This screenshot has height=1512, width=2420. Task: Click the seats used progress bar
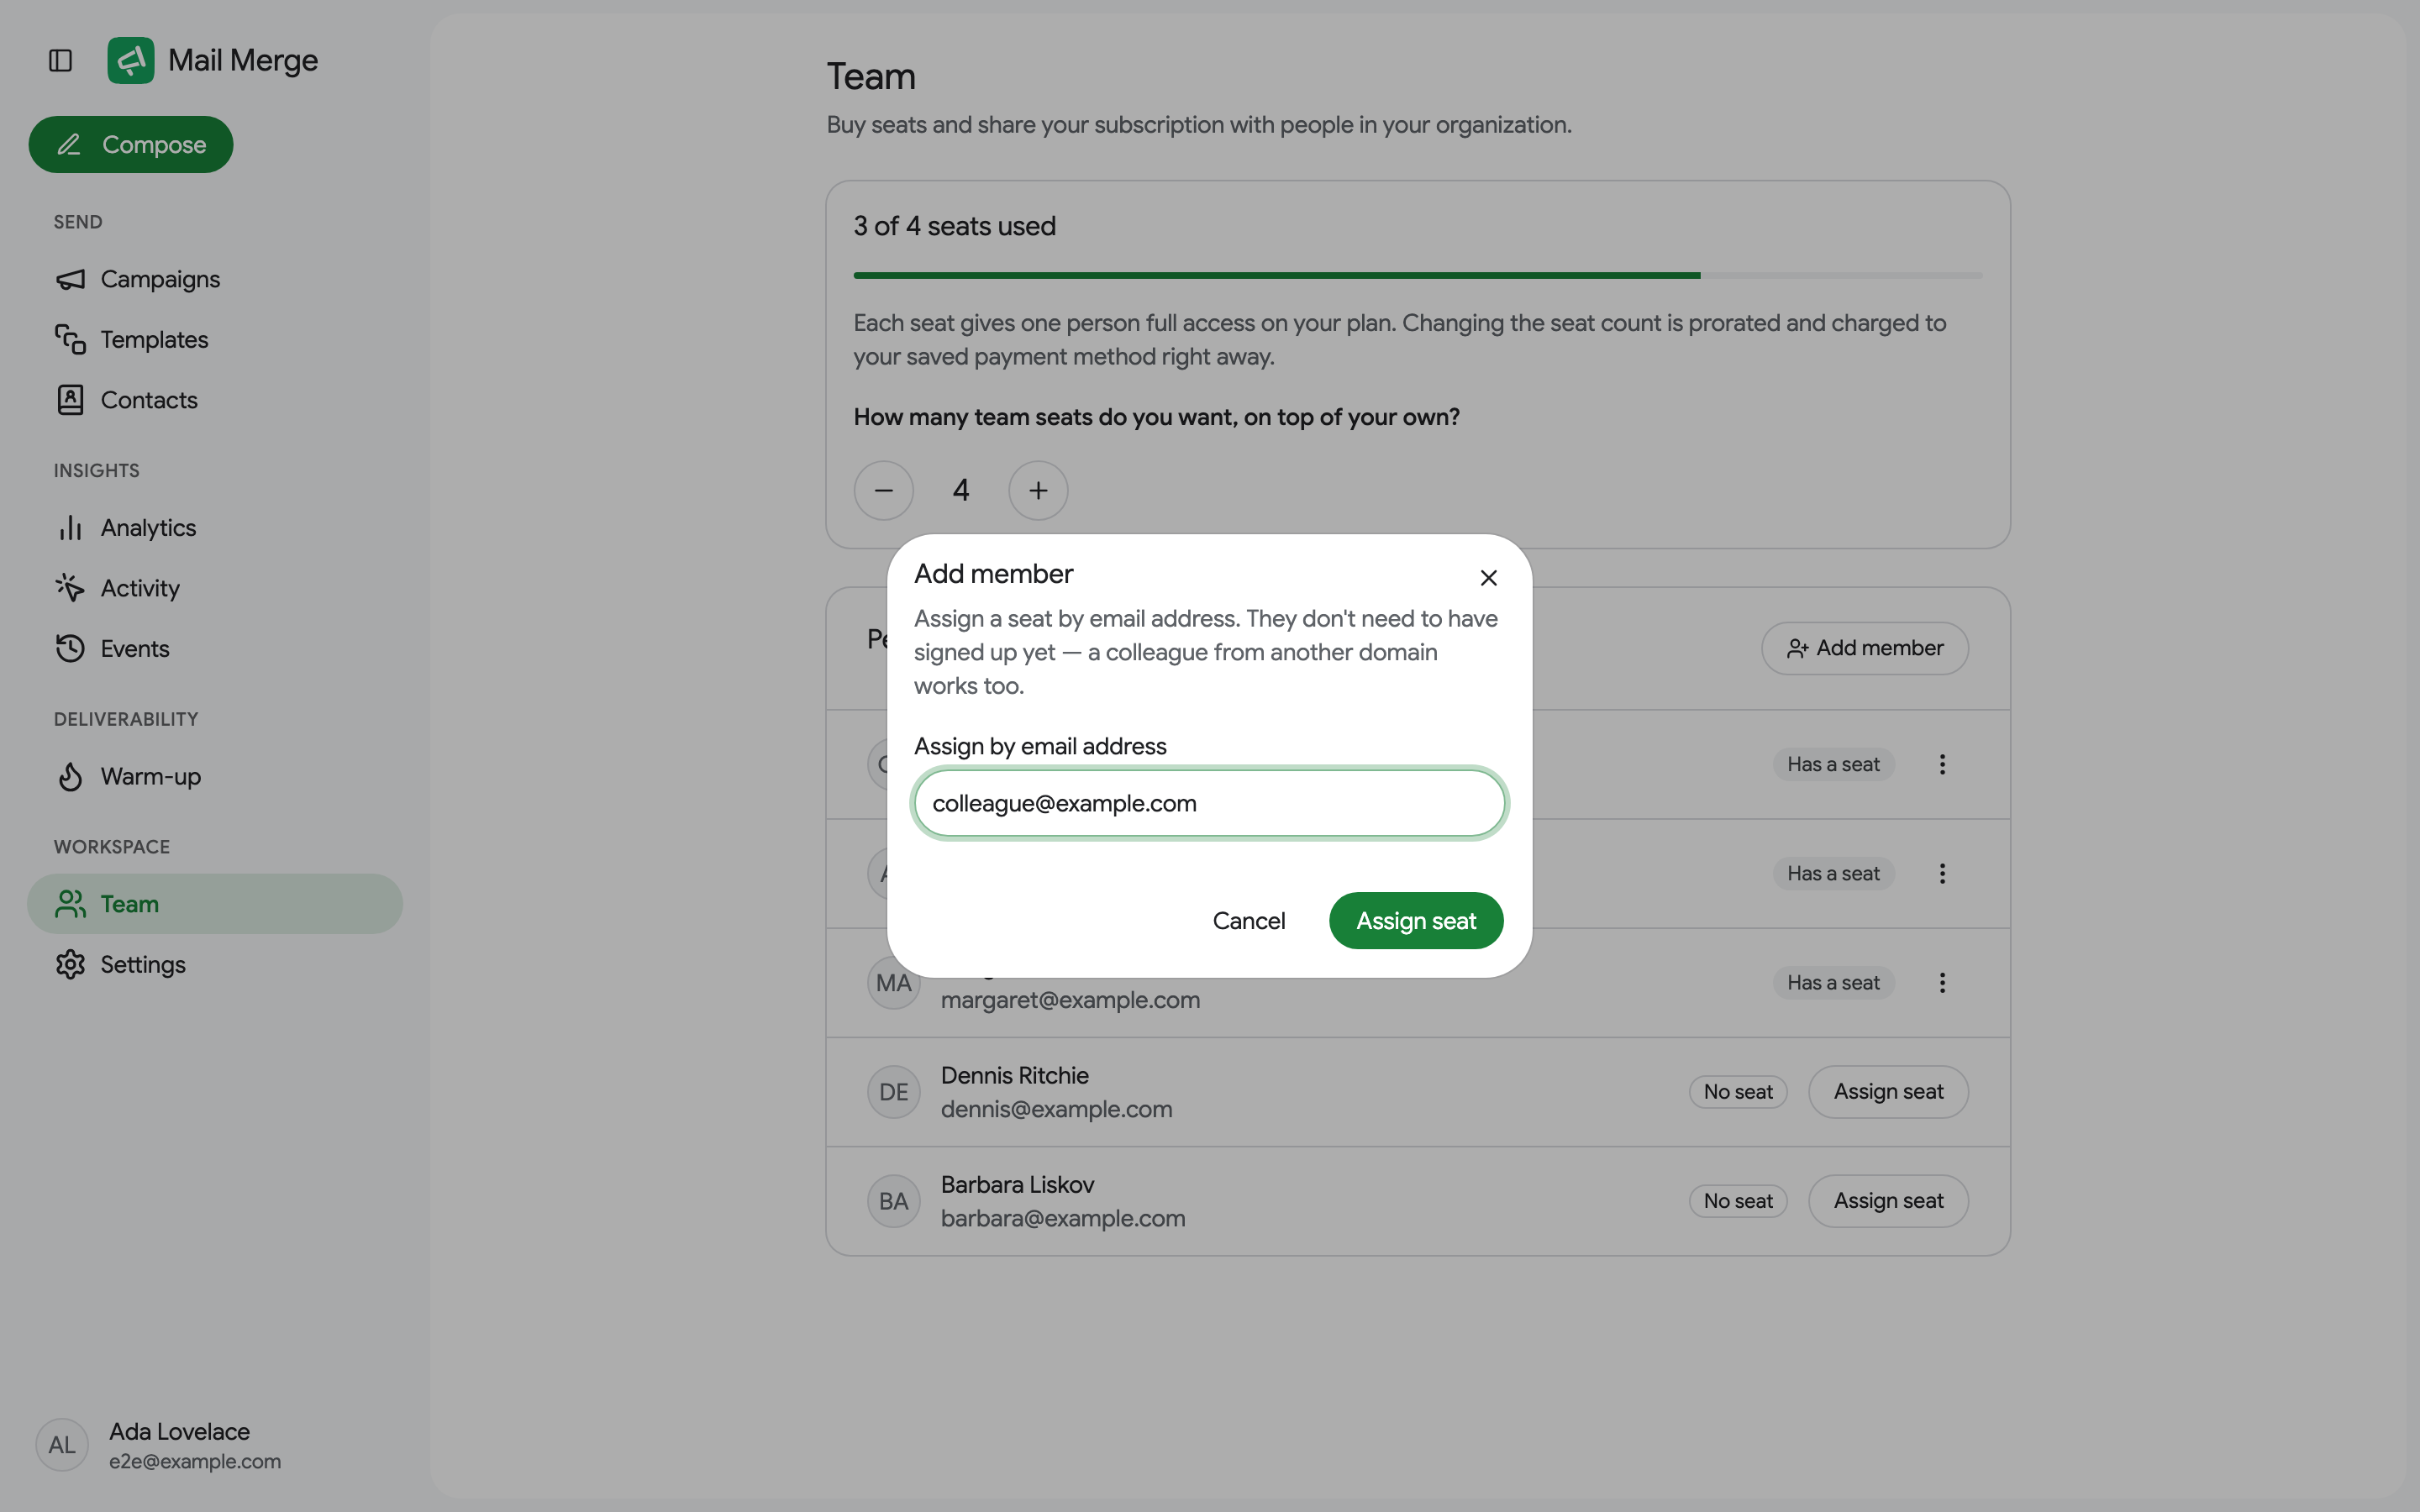click(1418, 275)
